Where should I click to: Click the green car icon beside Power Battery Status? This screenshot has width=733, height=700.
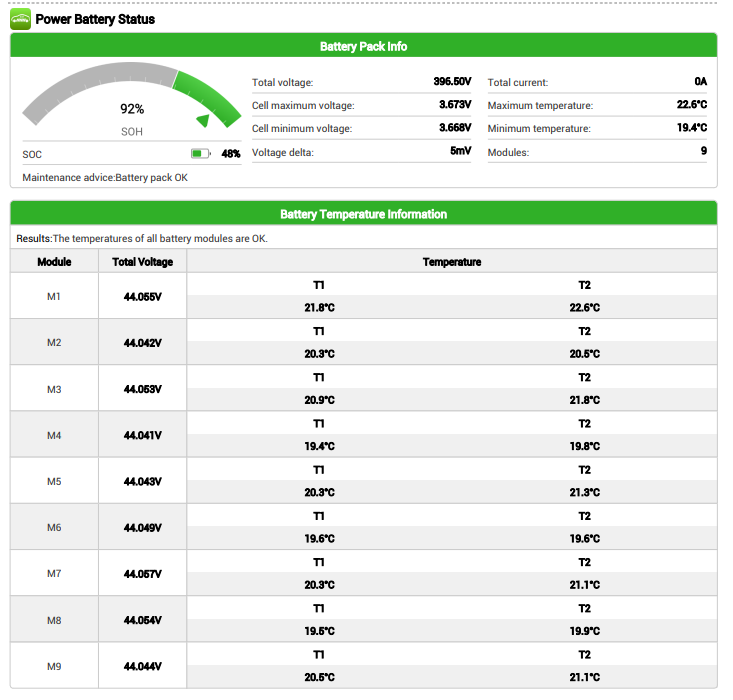click(x=20, y=19)
